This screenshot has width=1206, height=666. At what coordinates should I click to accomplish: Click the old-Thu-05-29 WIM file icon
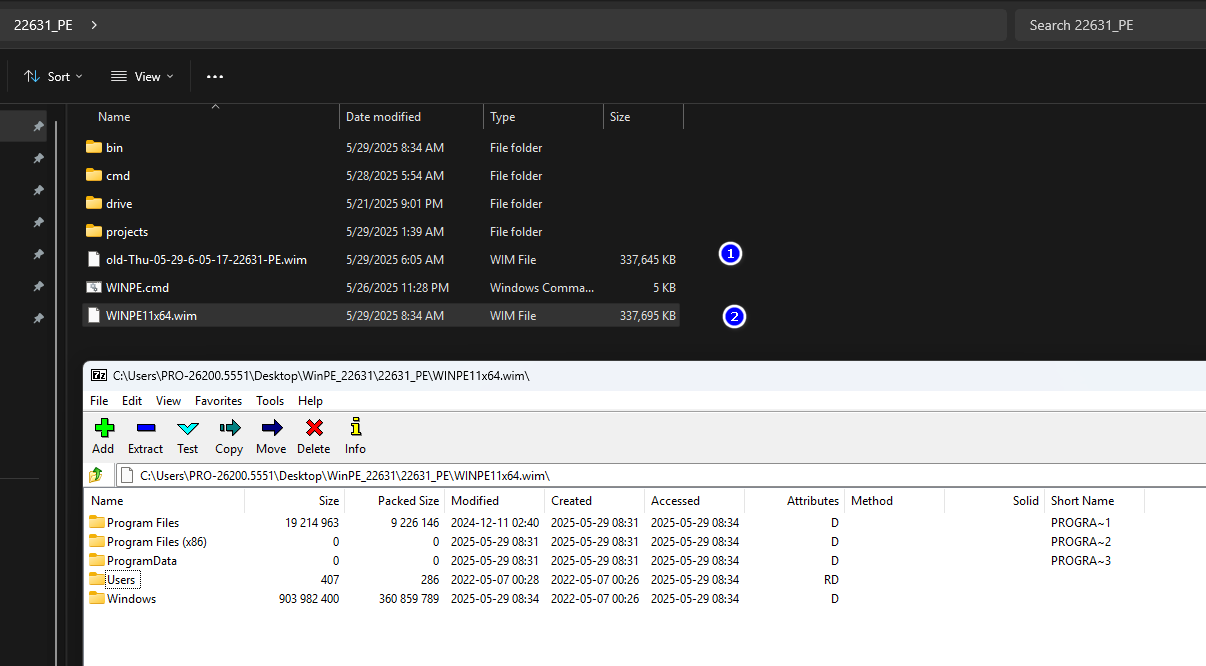94,259
